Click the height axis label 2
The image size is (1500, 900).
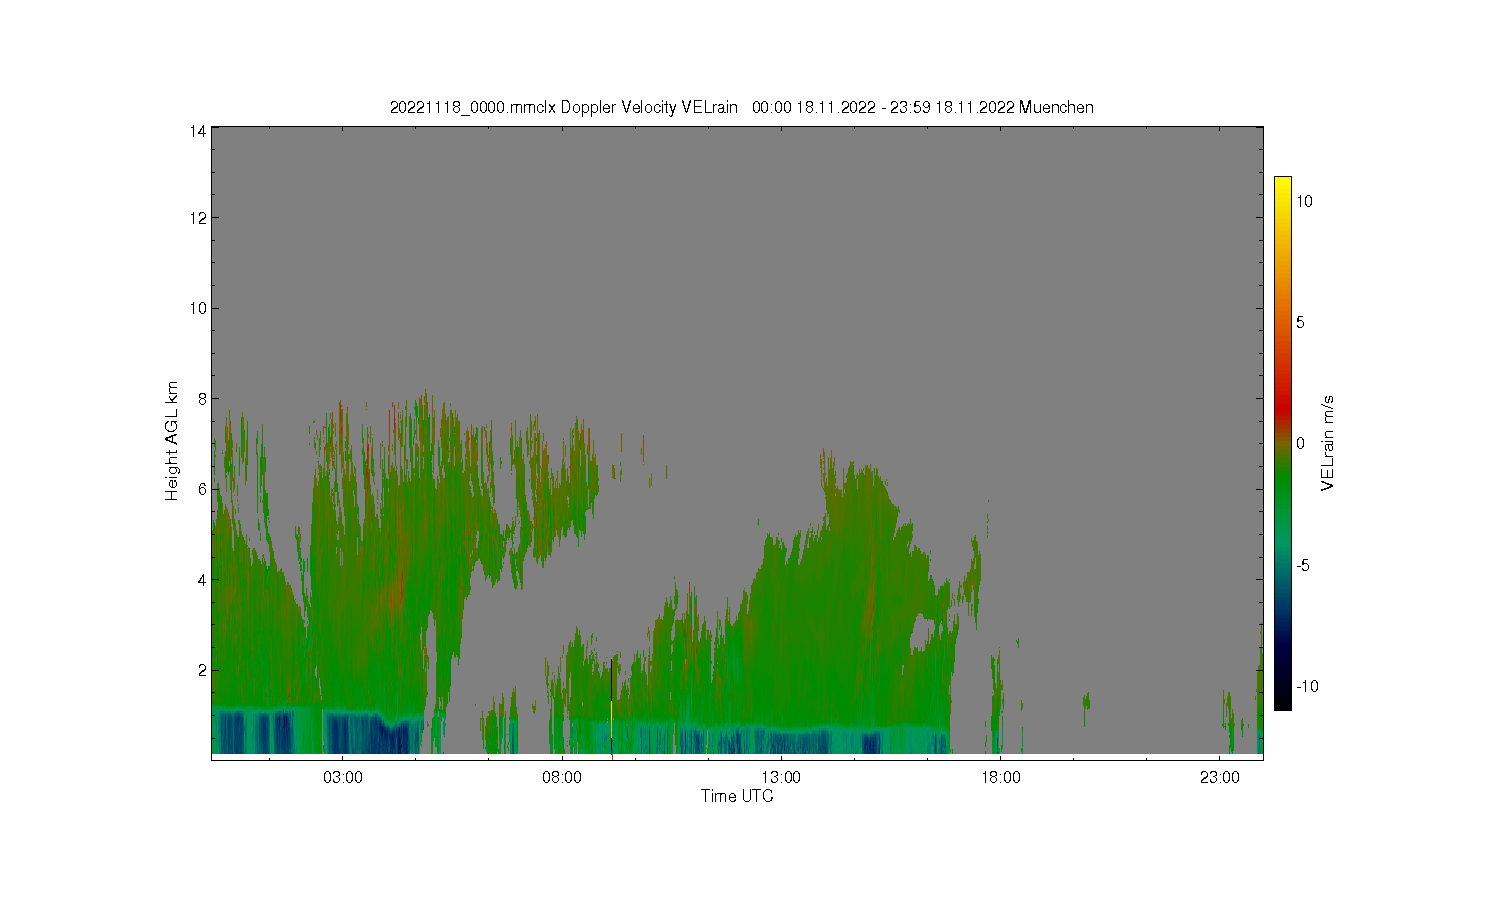pyautogui.click(x=202, y=670)
